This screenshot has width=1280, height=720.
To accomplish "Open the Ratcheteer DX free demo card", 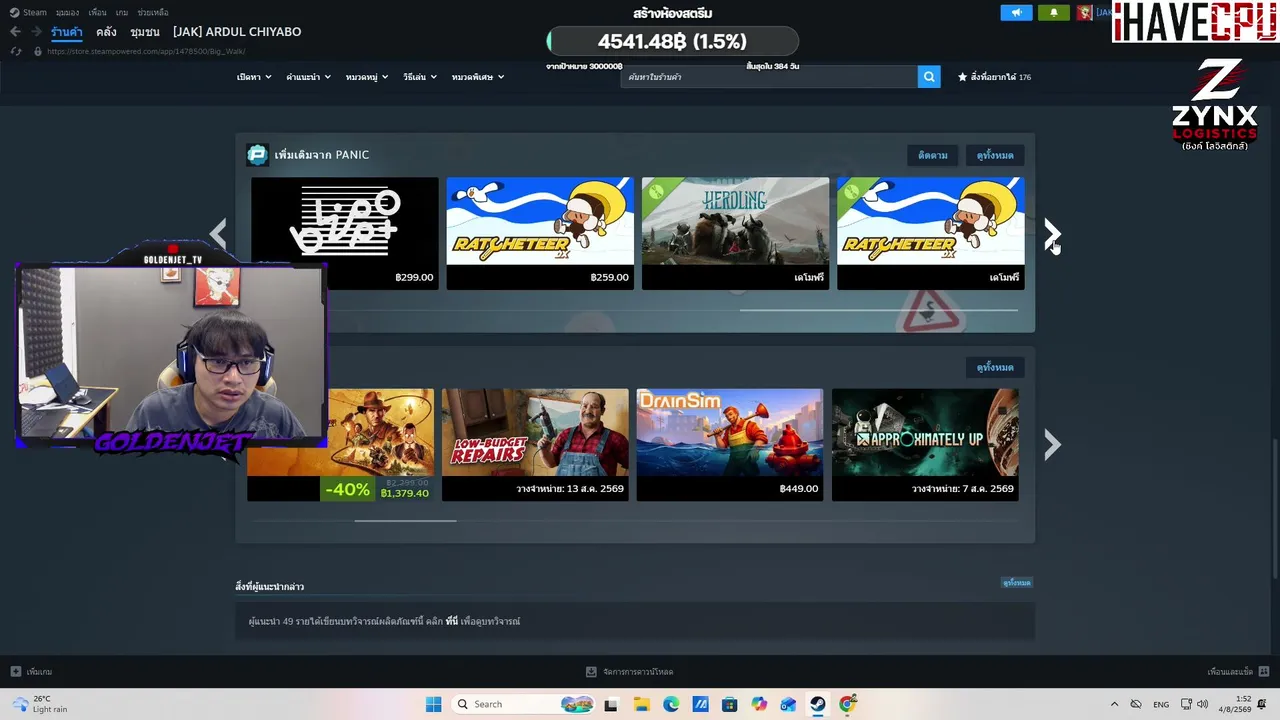I will click(930, 233).
